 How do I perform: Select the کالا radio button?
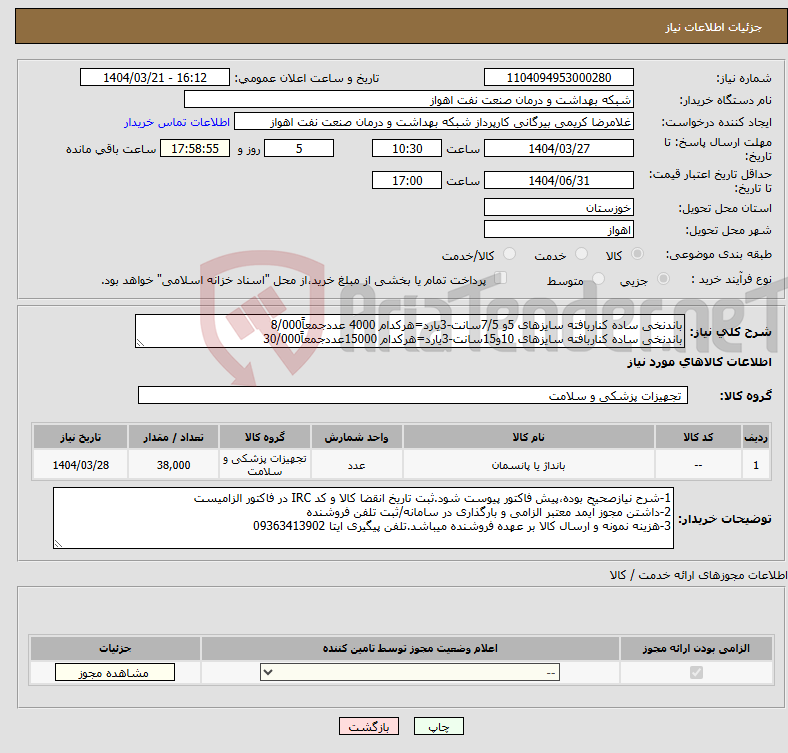(x=639, y=255)
